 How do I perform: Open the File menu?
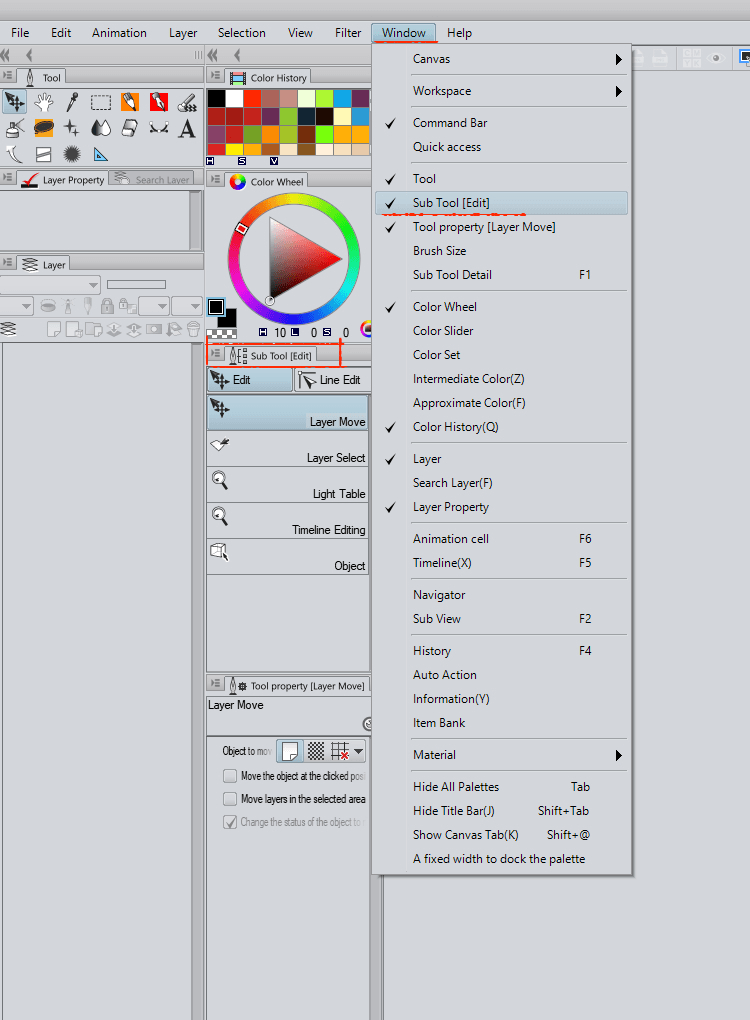tap(20, 33)
